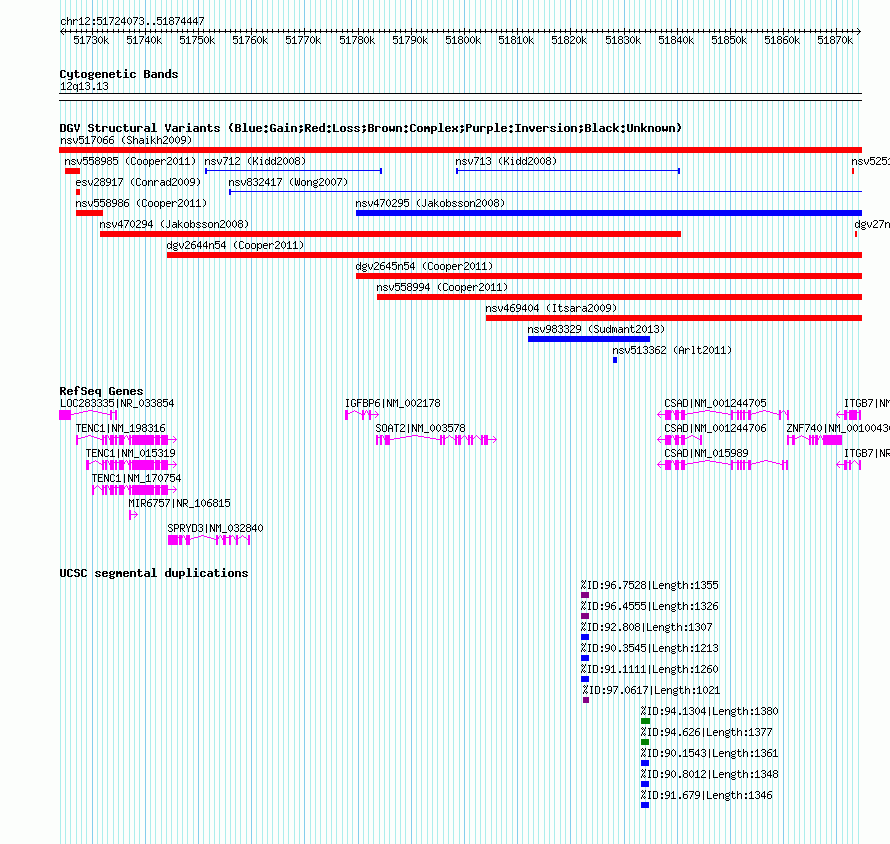Click CSAD|NM_015989 transcript label
Screen dimensions: 890x844
point(706,453)
